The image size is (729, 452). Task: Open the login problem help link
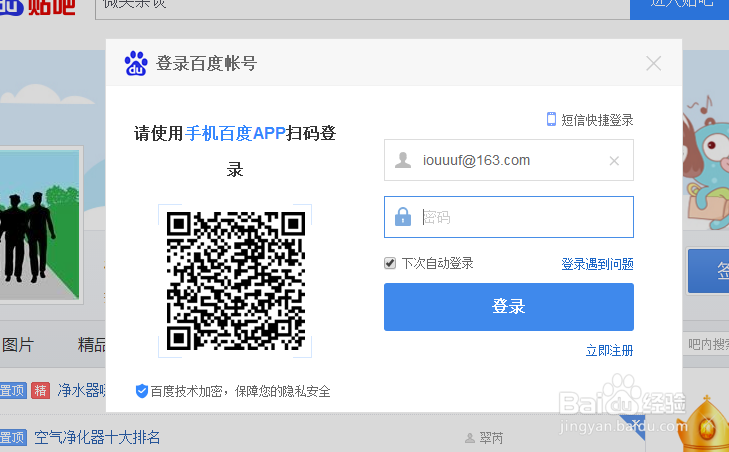pos(597,264)
